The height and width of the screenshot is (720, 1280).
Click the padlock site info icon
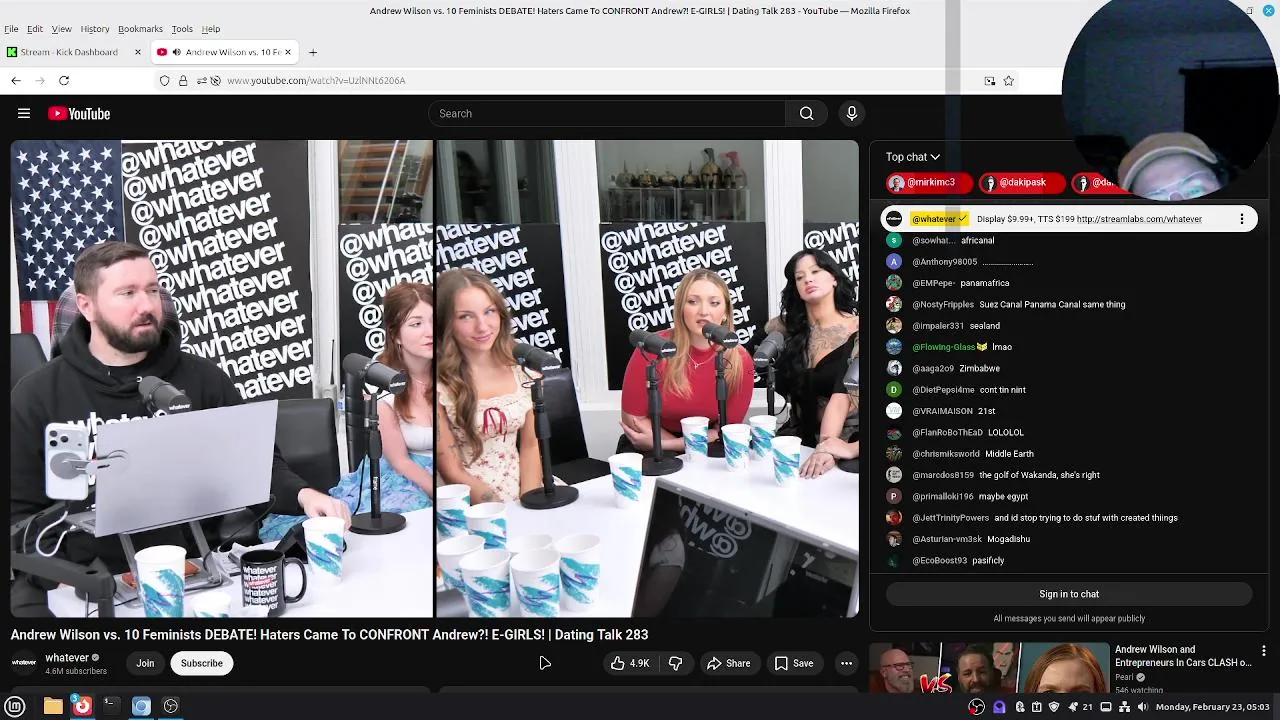point(183,80)
